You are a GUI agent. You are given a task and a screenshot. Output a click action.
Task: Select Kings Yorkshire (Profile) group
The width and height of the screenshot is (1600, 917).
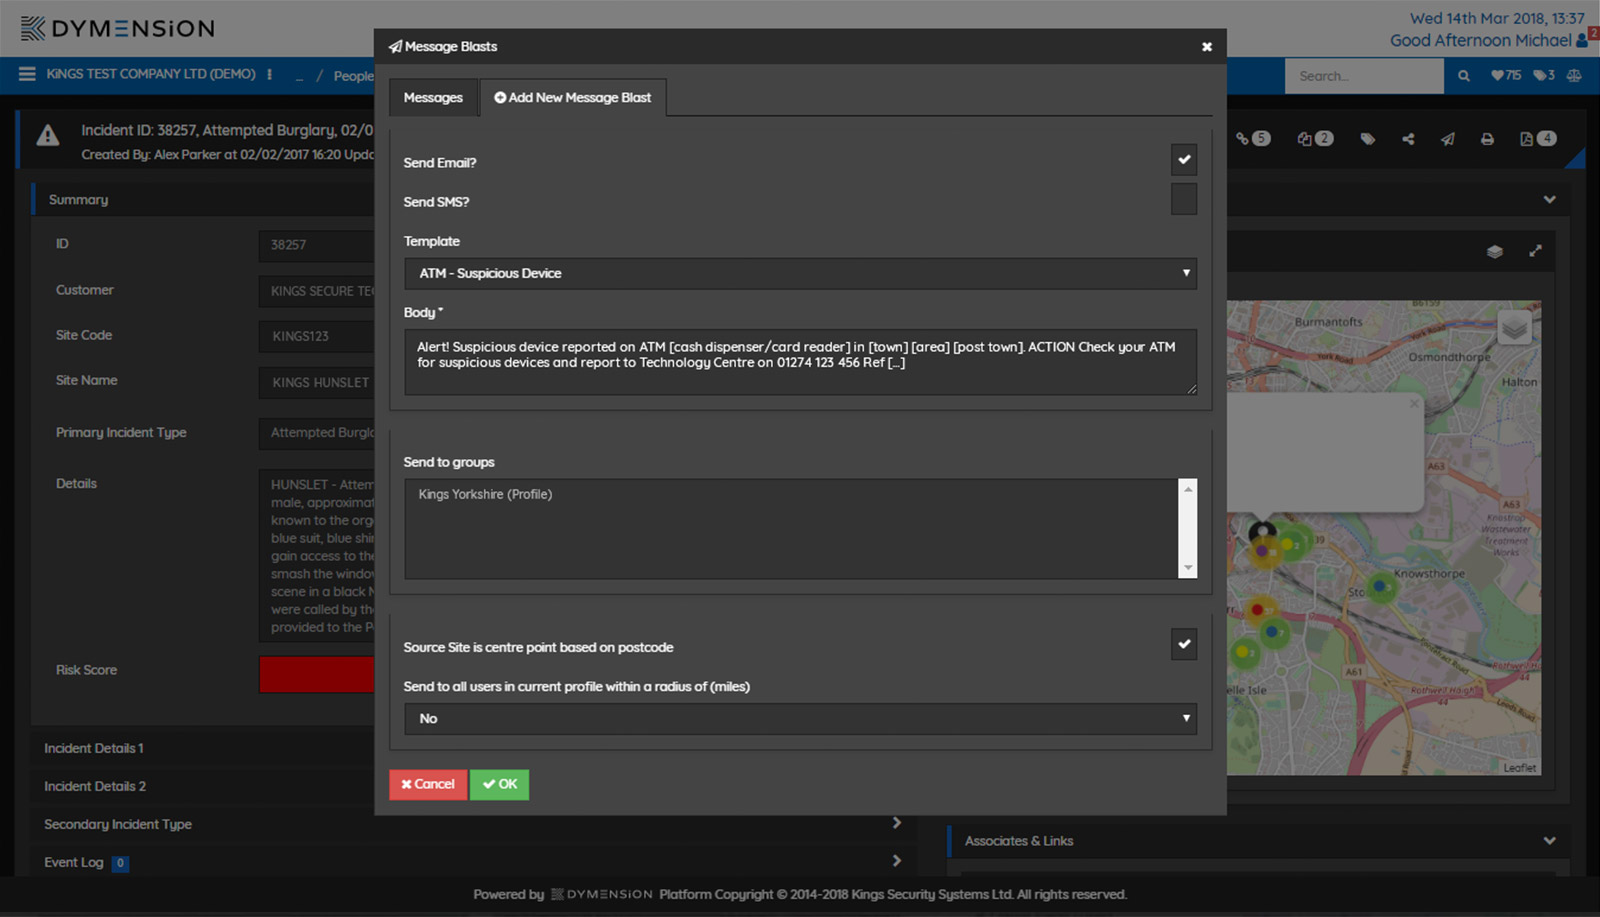485,494
